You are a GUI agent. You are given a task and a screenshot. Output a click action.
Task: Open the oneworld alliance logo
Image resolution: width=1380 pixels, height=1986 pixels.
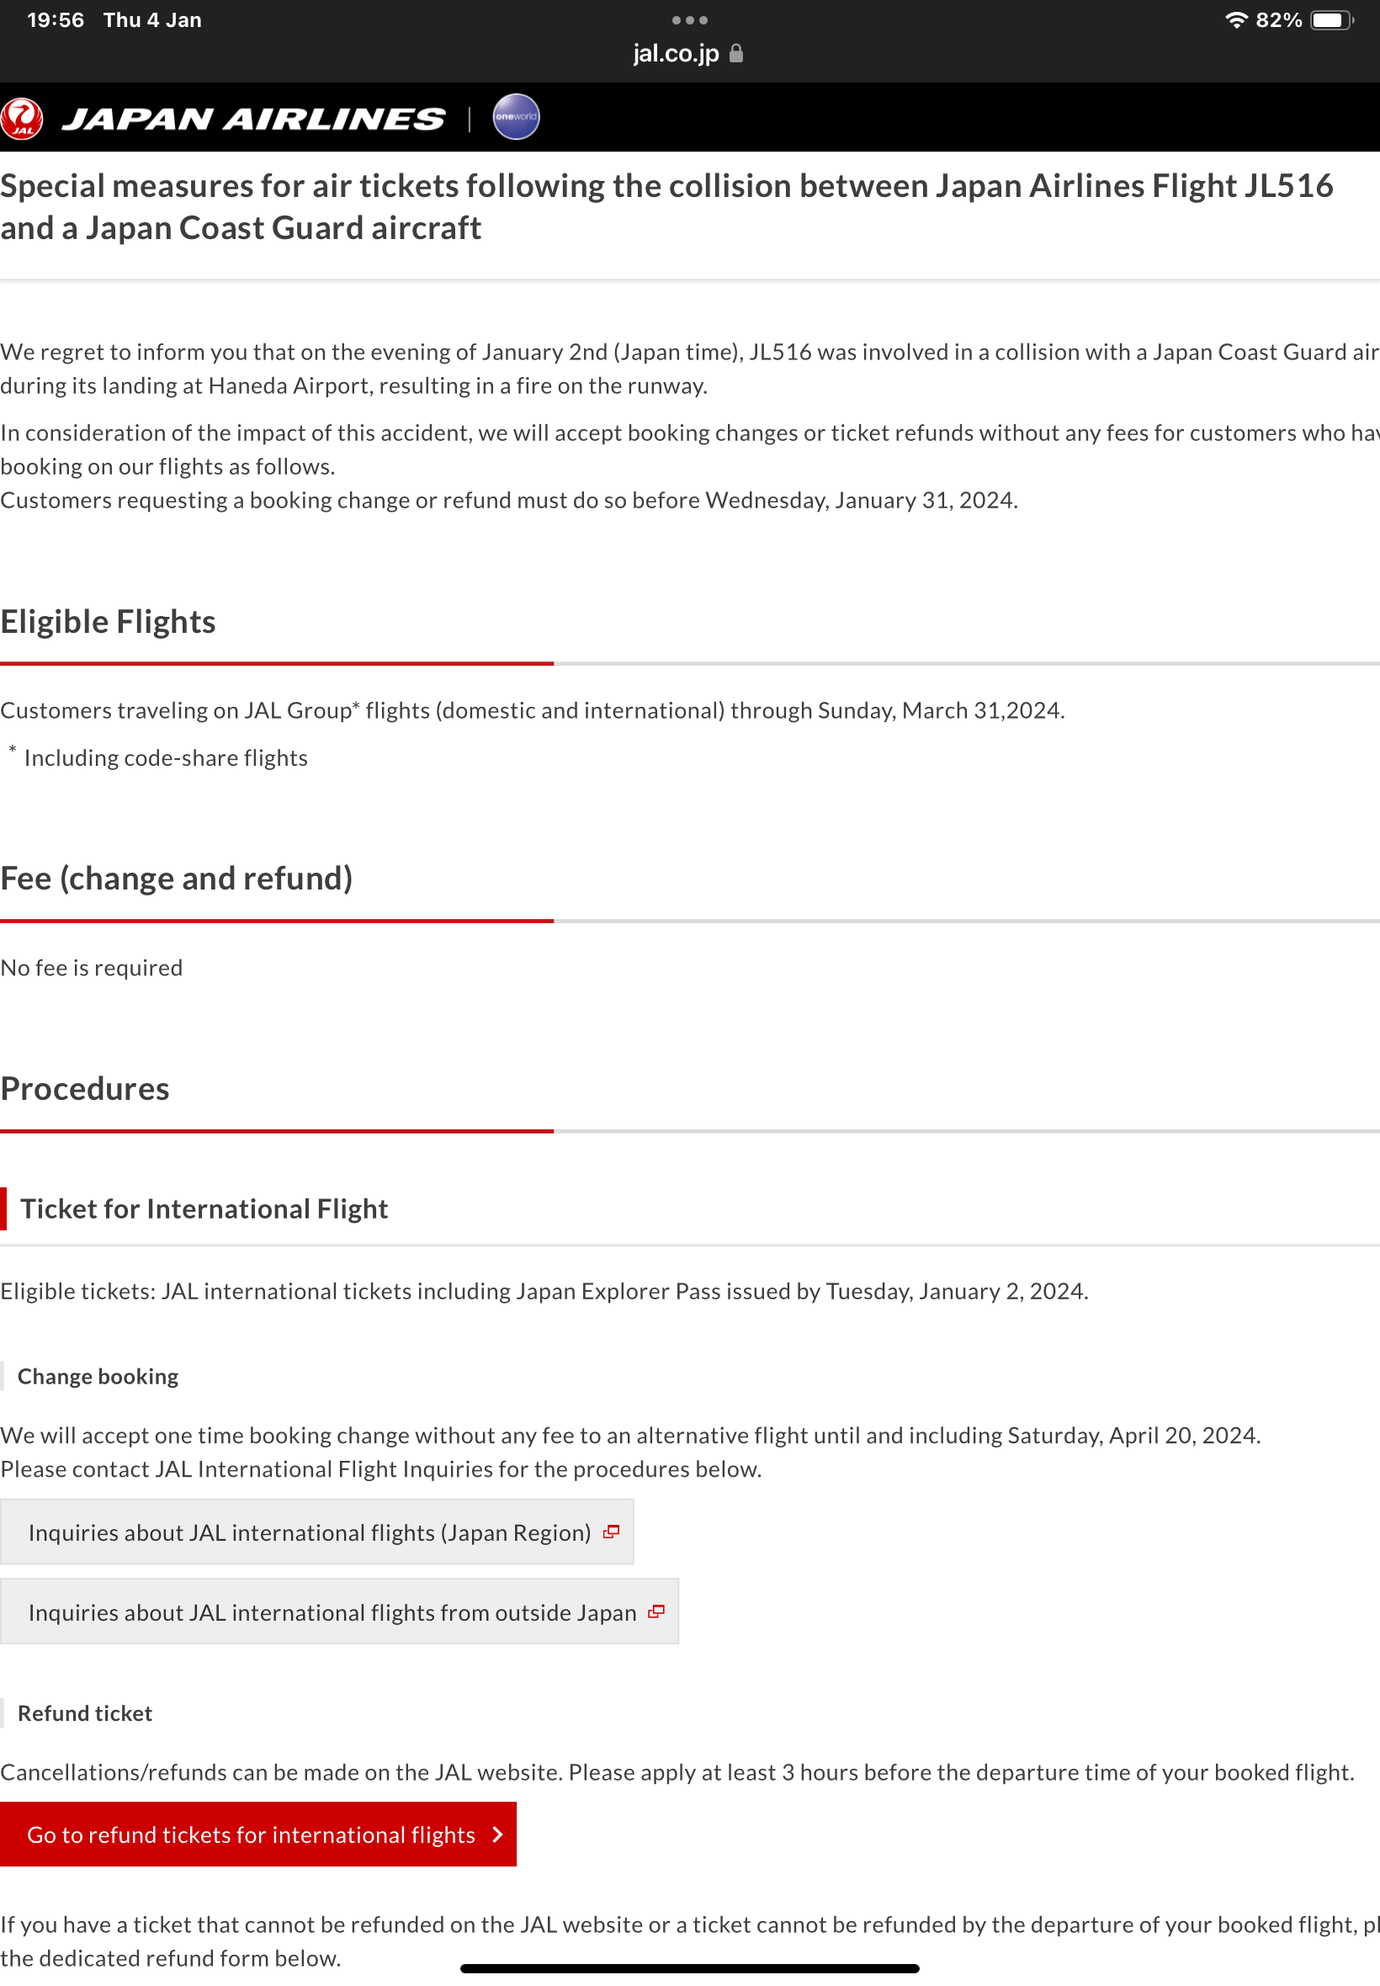[x=516, y=117]
